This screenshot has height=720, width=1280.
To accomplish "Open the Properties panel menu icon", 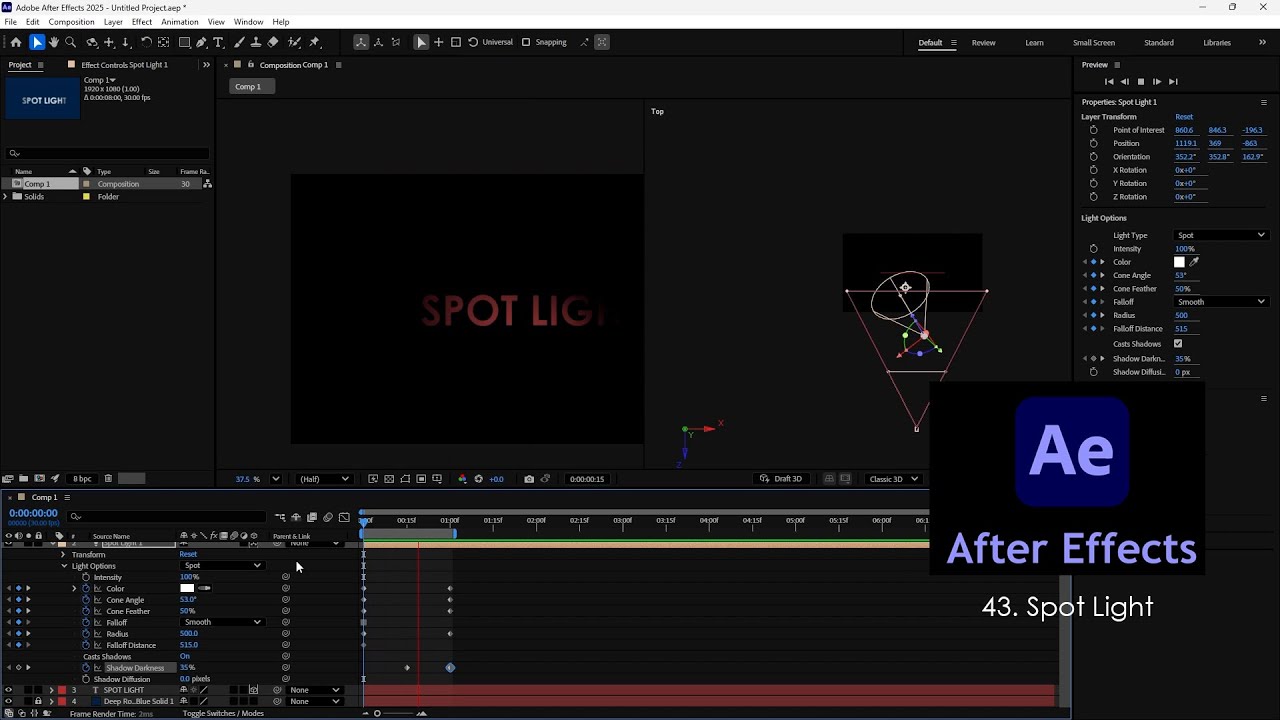I will point(1264,102).
